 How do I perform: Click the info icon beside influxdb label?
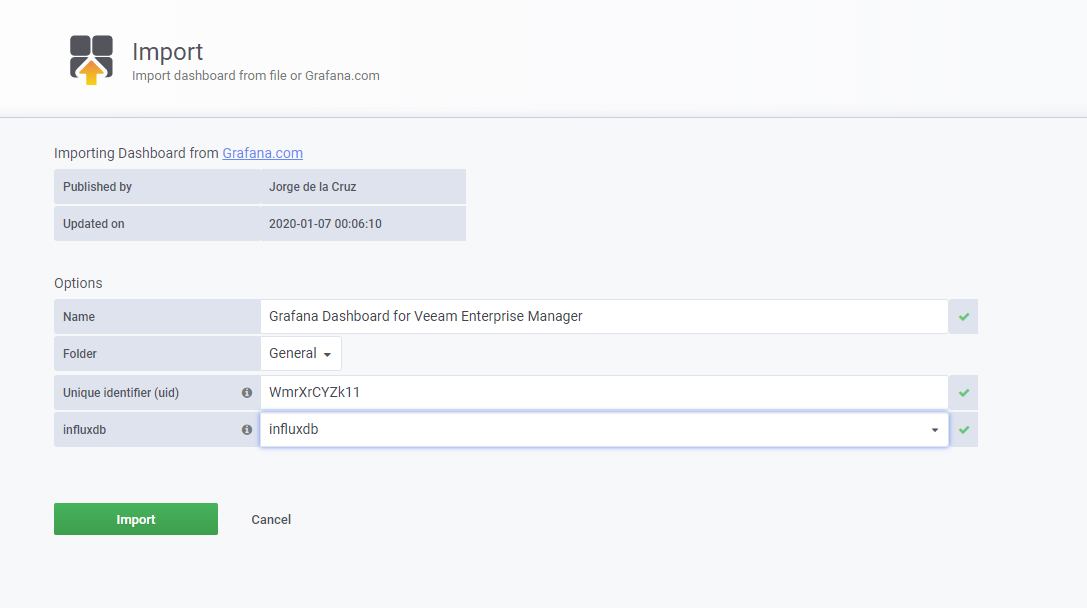point(247,430)
